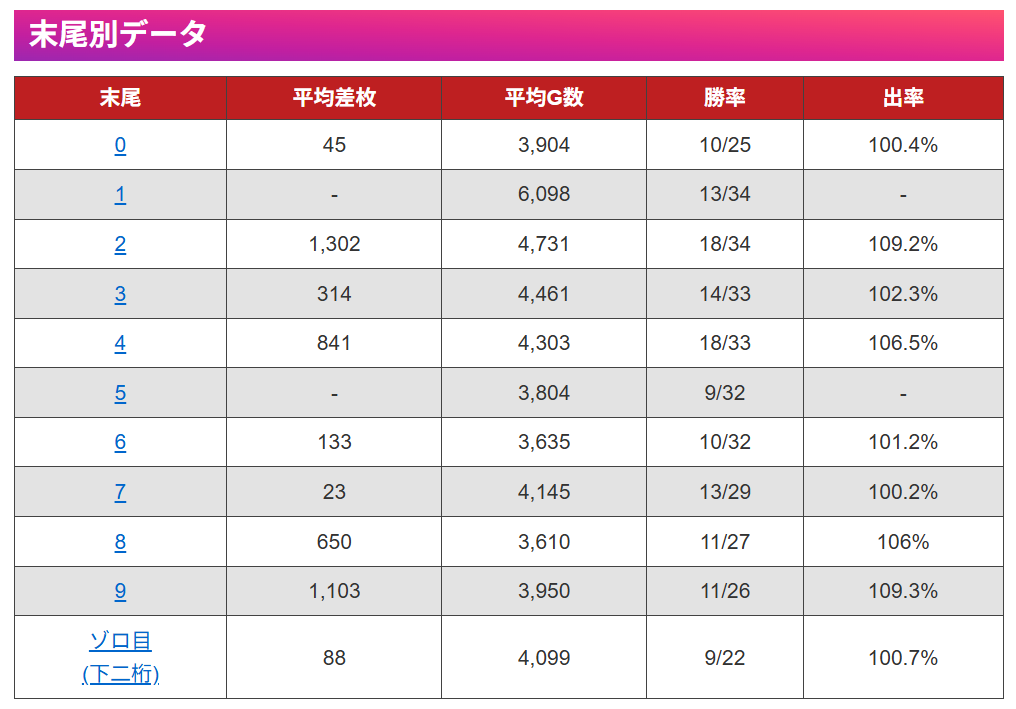The height and width of the screenshot is (709, 1016).
Task: Select the suffix 3 link
Action: tap(120, 294)
